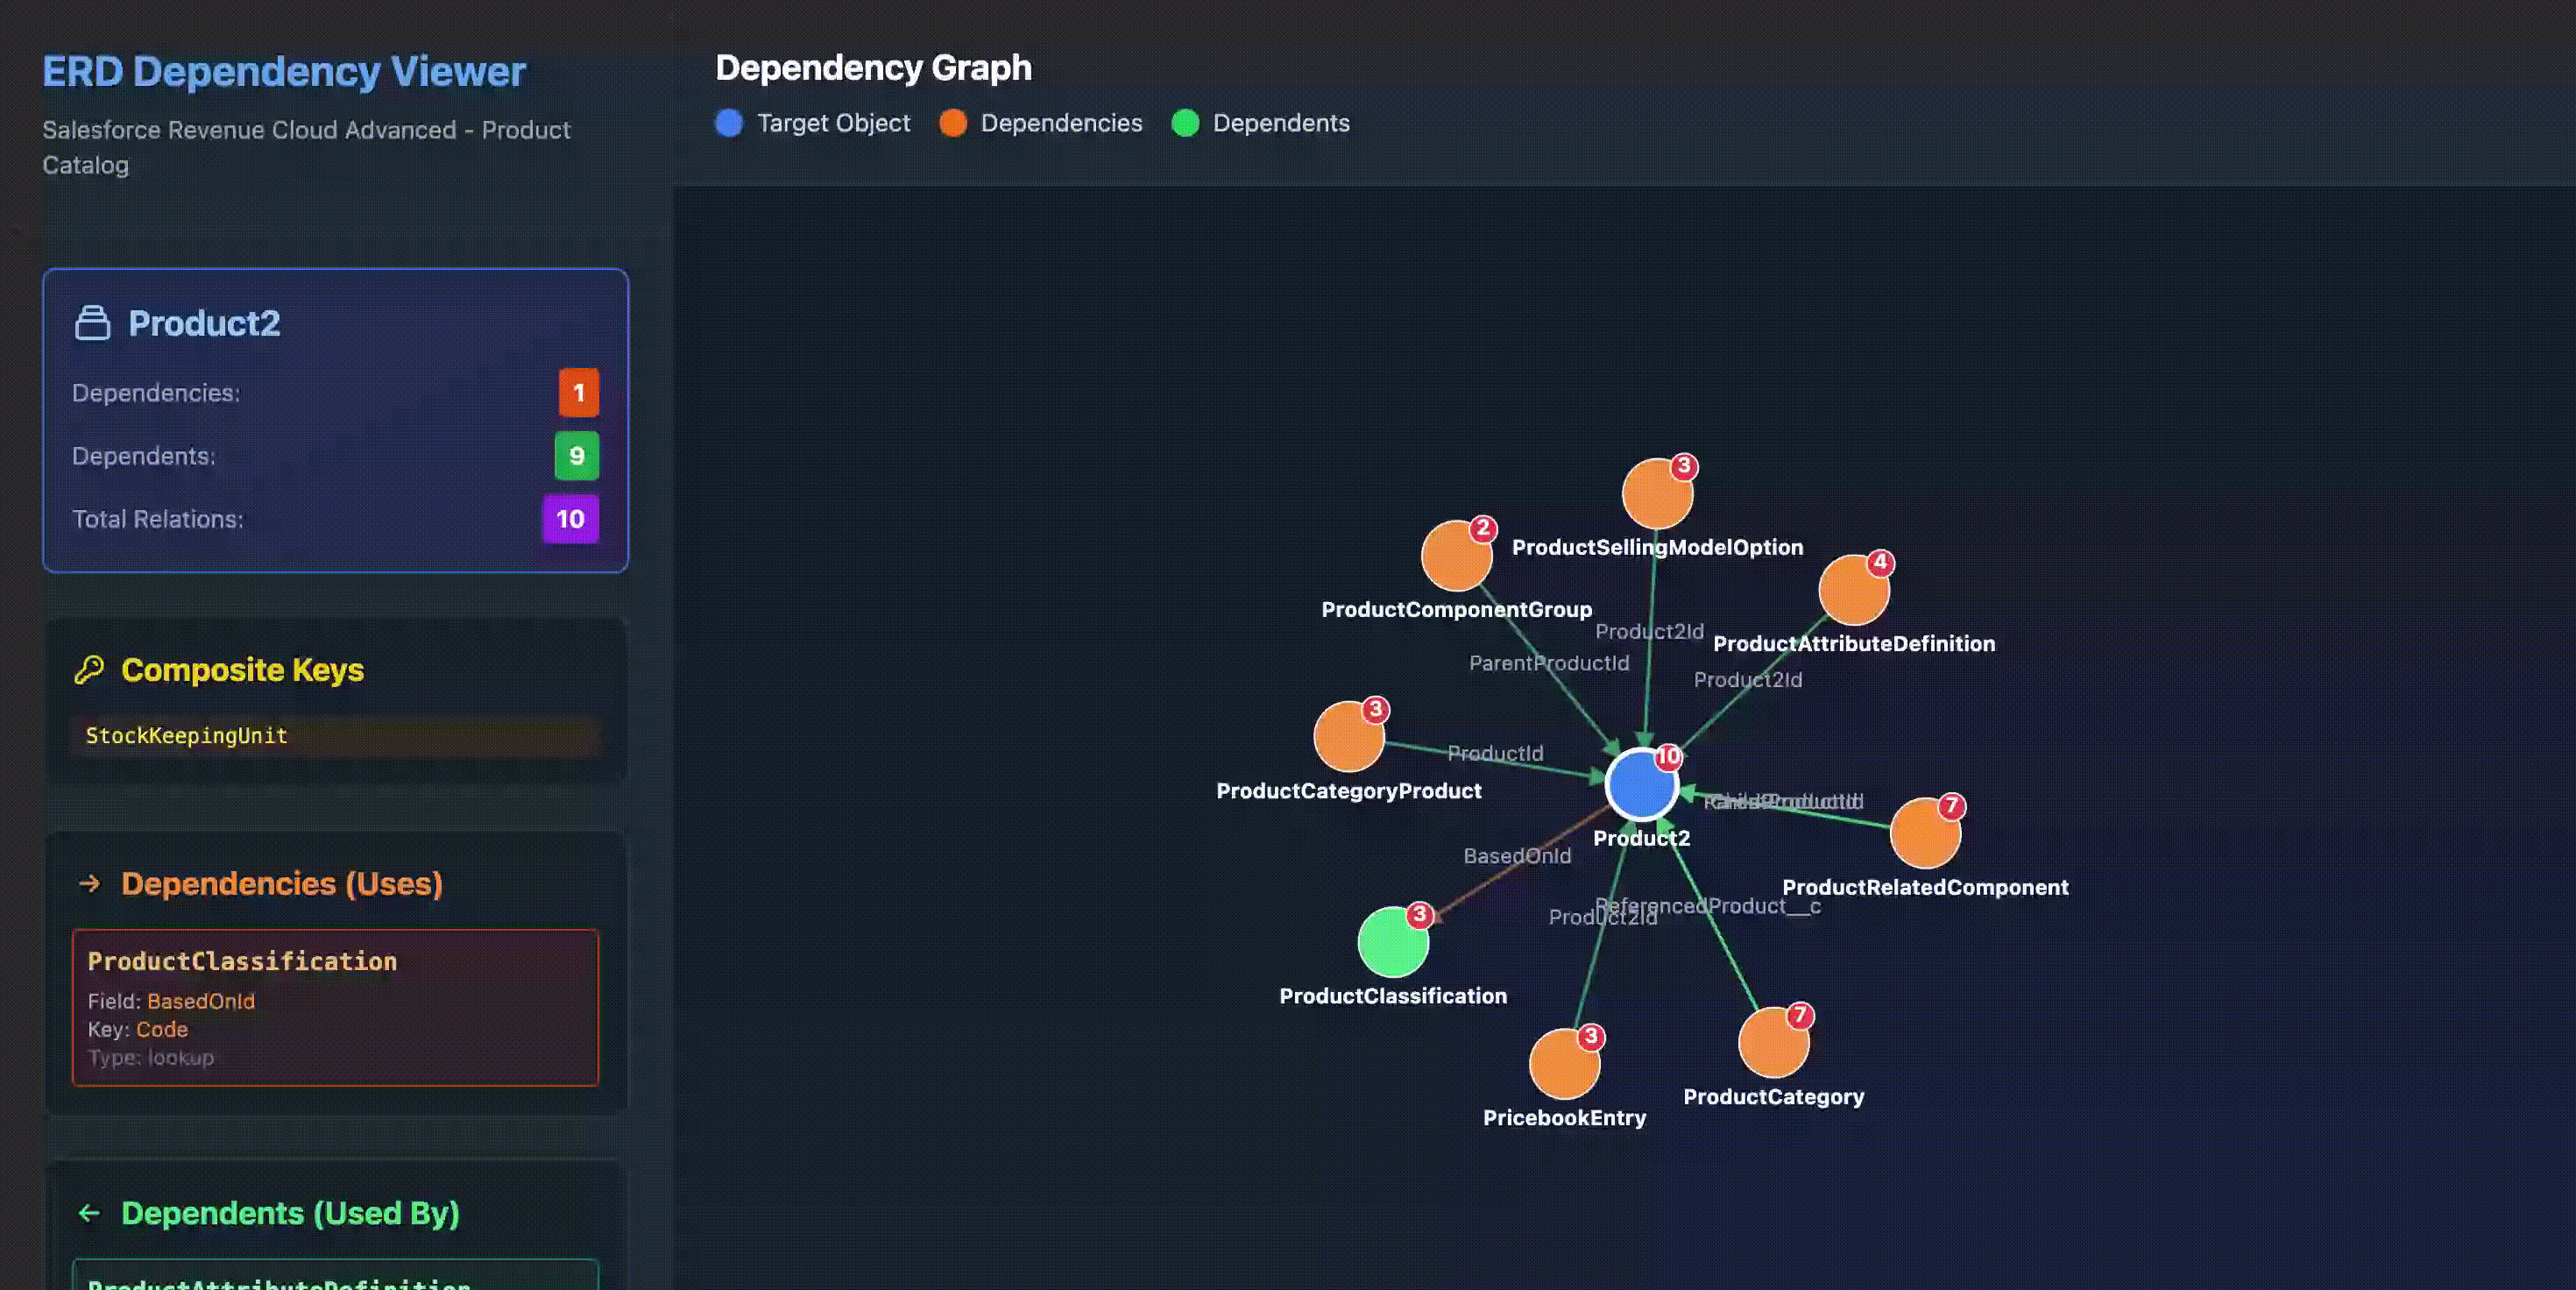The image size is (2576, 1290).
Task: Click the StockKeepingUnit composite key entry
Action: coord(187,736)
